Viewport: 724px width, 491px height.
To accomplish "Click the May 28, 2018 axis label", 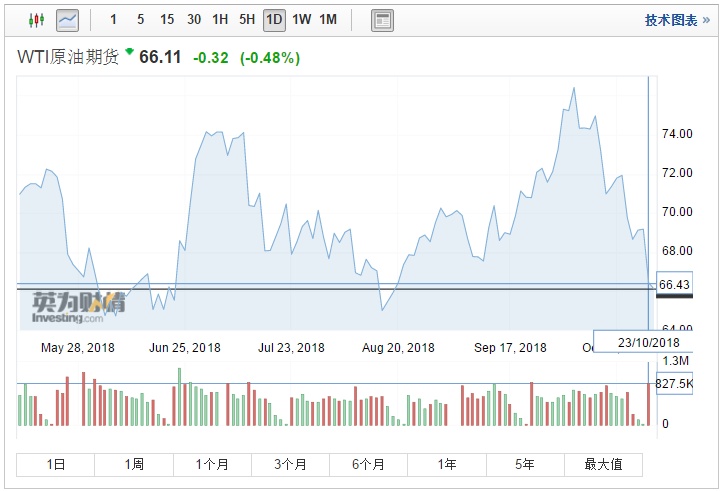I will (x=78, y=347).
